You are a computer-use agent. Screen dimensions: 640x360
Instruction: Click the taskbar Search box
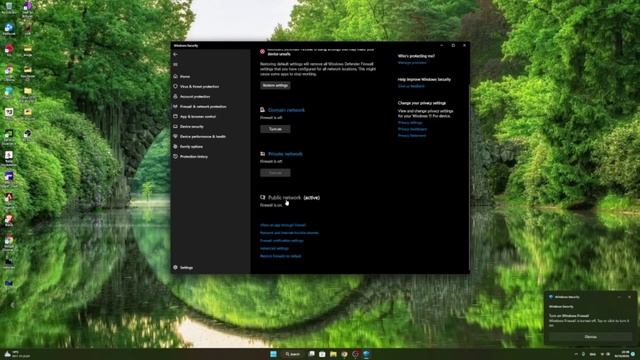[293, 354]
